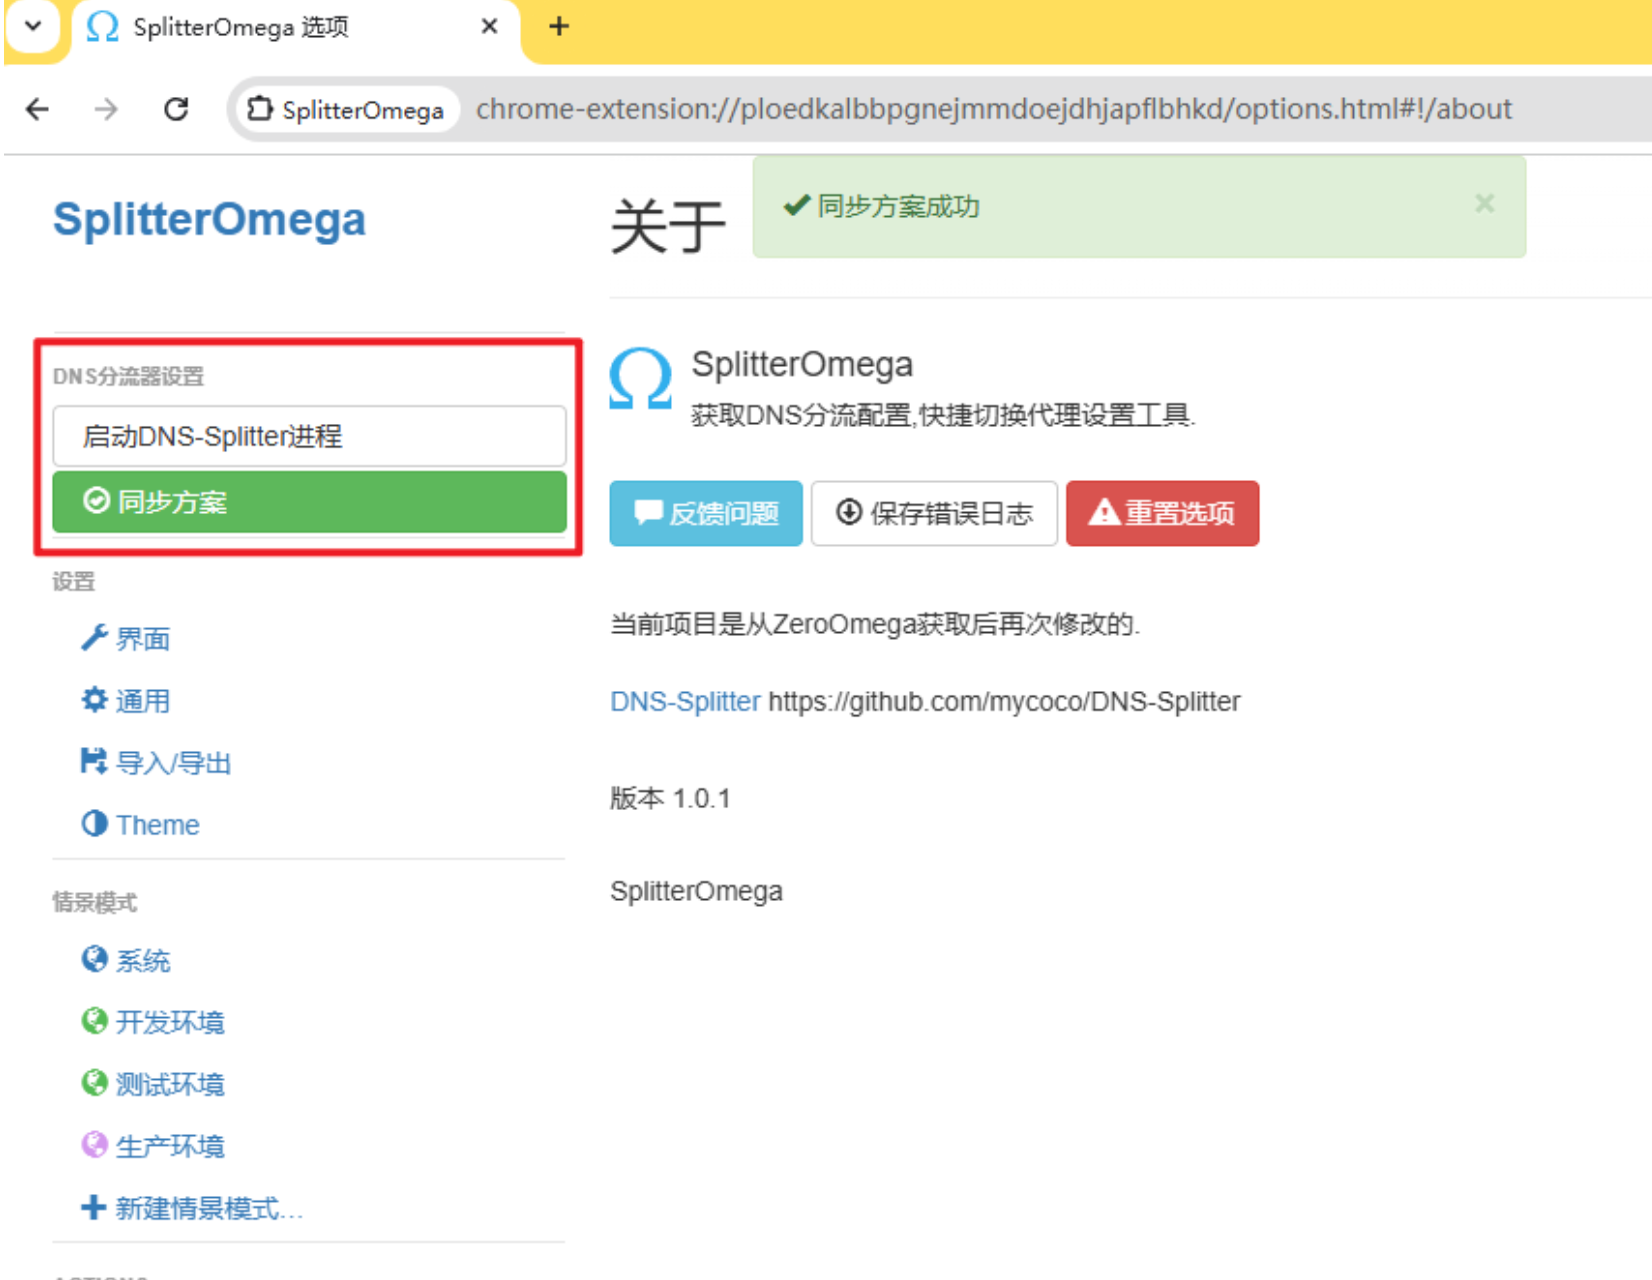Click the 获取DNS分流配置 description text
This screenshot has width=1652, height=1280.
[x=943, y=415]
